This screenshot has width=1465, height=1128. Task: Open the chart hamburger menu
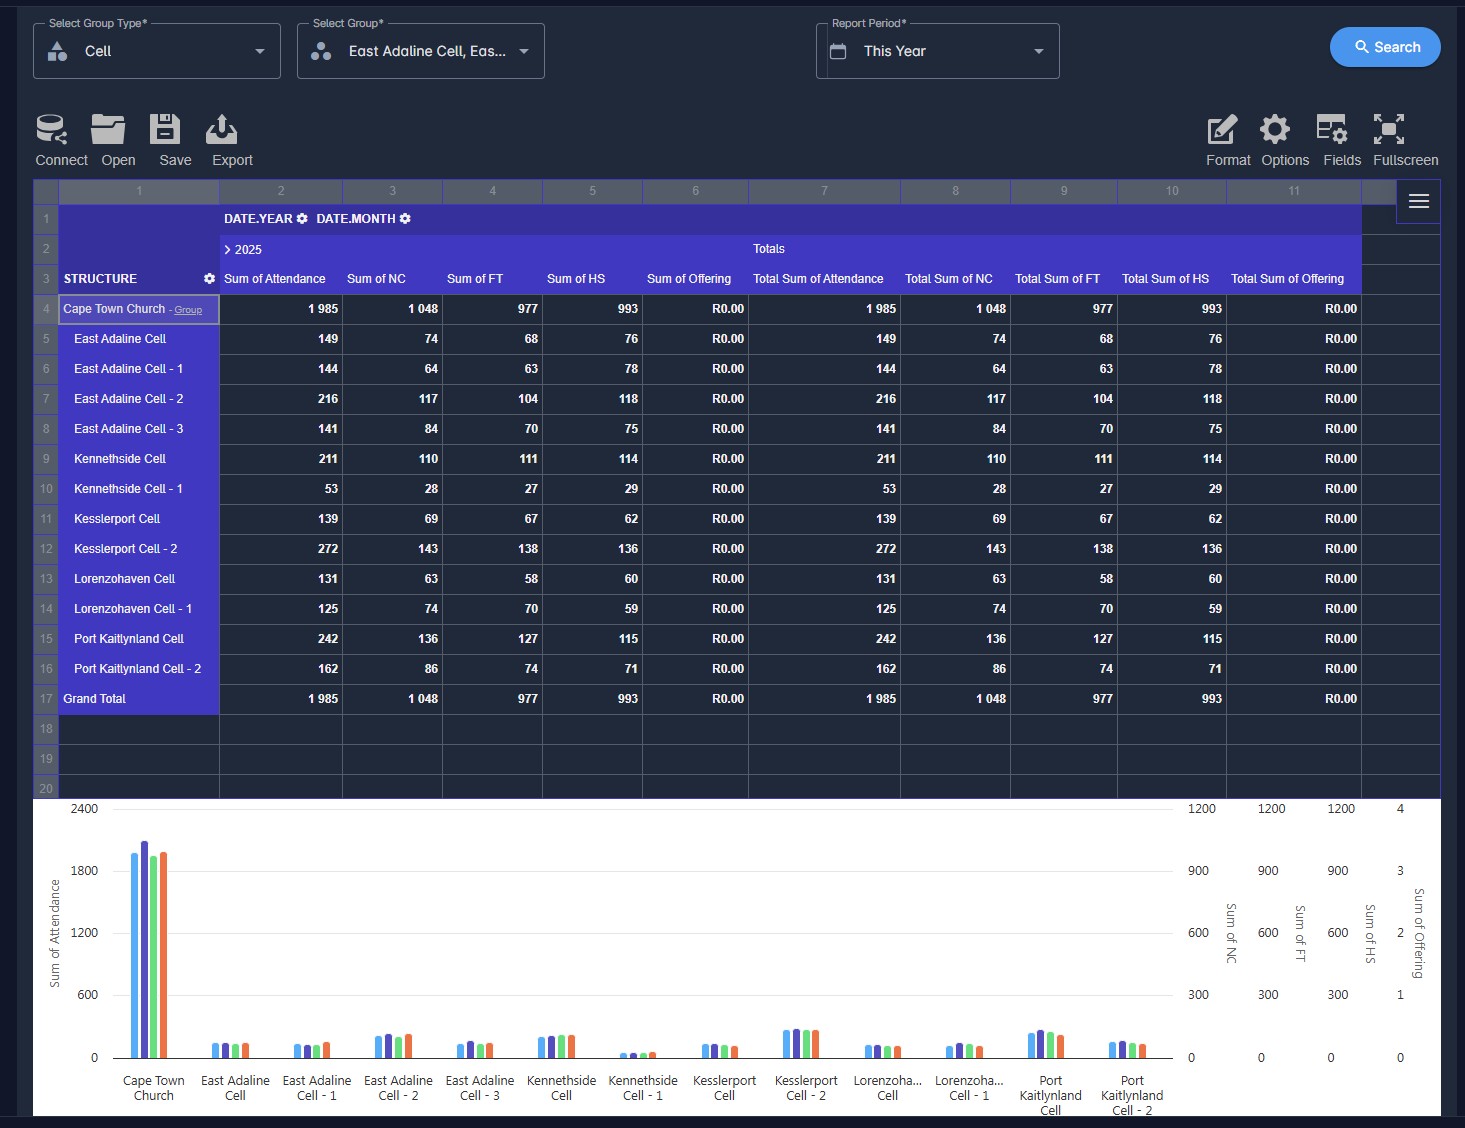coord(1418,201)
